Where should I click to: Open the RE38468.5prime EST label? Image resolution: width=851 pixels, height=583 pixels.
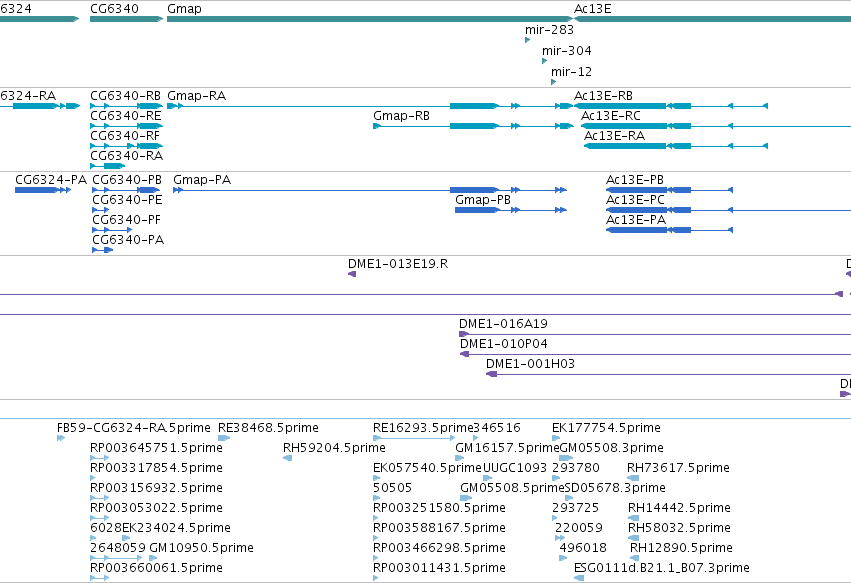coord(268,428)
